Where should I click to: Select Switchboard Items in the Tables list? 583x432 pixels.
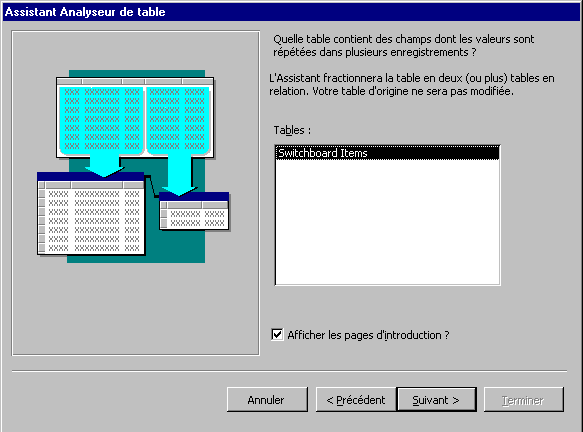387,153
